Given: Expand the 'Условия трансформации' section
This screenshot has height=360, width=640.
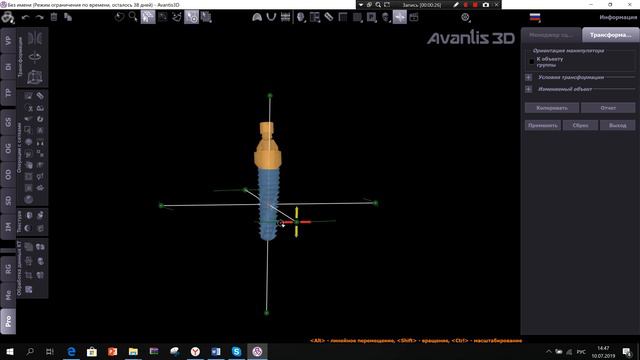Looking at the screenshot, I should (x=529, y=77).
